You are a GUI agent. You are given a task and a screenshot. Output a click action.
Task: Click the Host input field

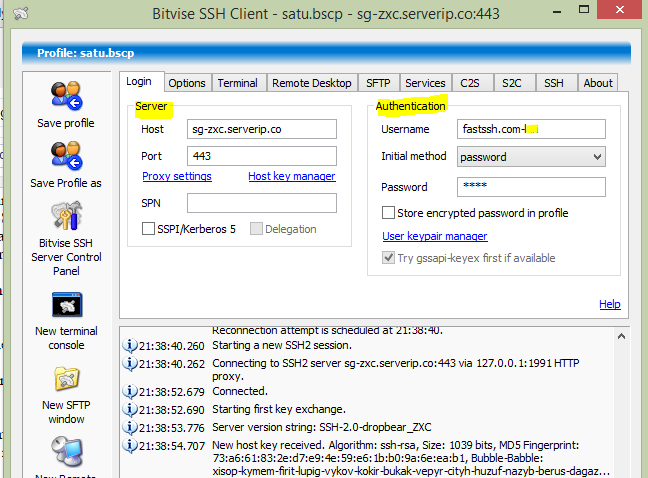pyautogui.click(x=262, y=129)
